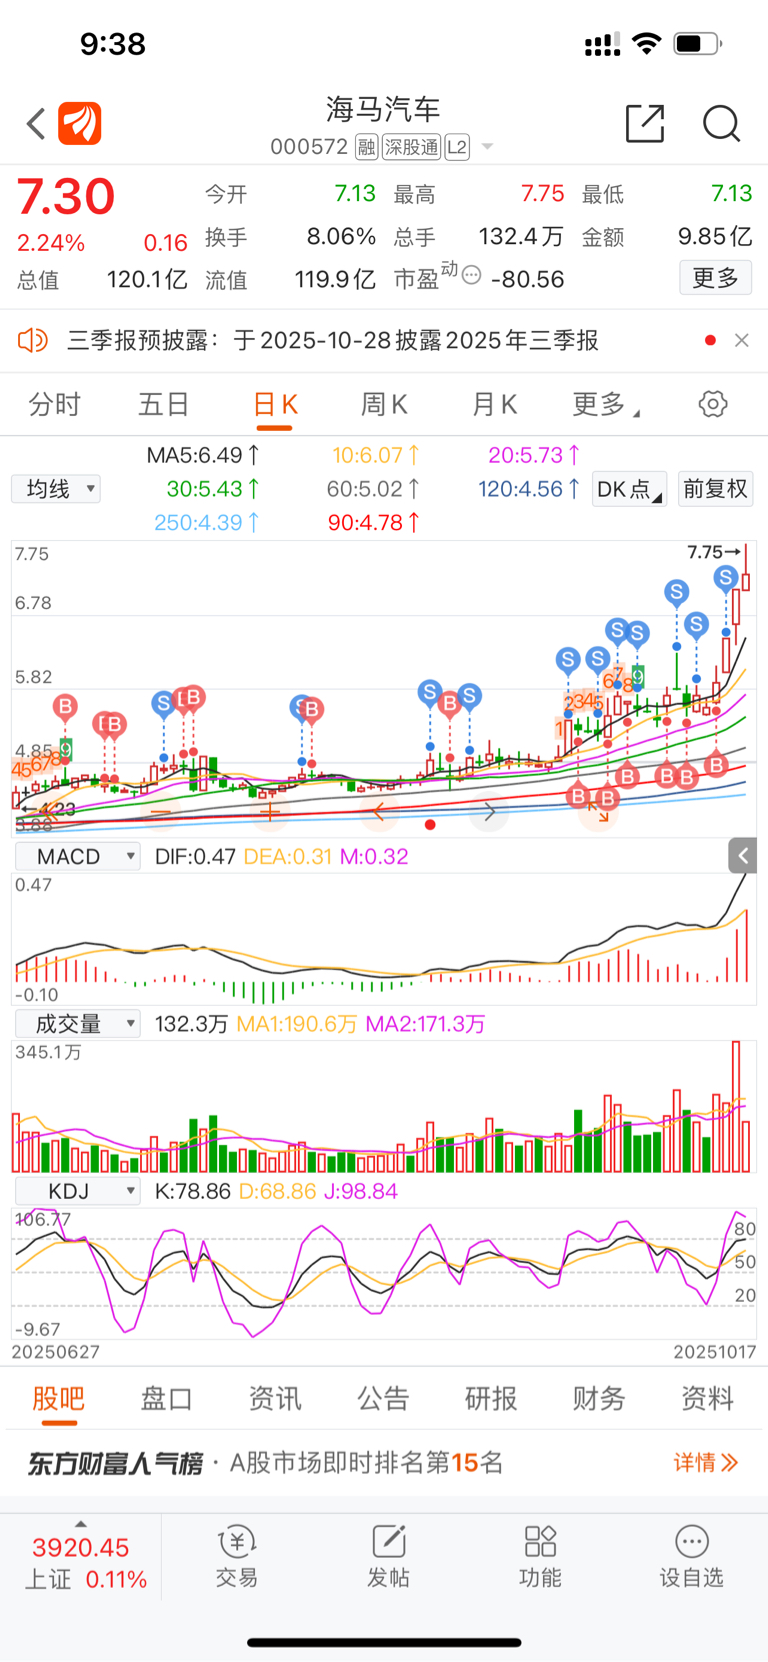768x1662 pixels.
Task: Tap the 7.75 high marker on chart
Action: point(713,552)
